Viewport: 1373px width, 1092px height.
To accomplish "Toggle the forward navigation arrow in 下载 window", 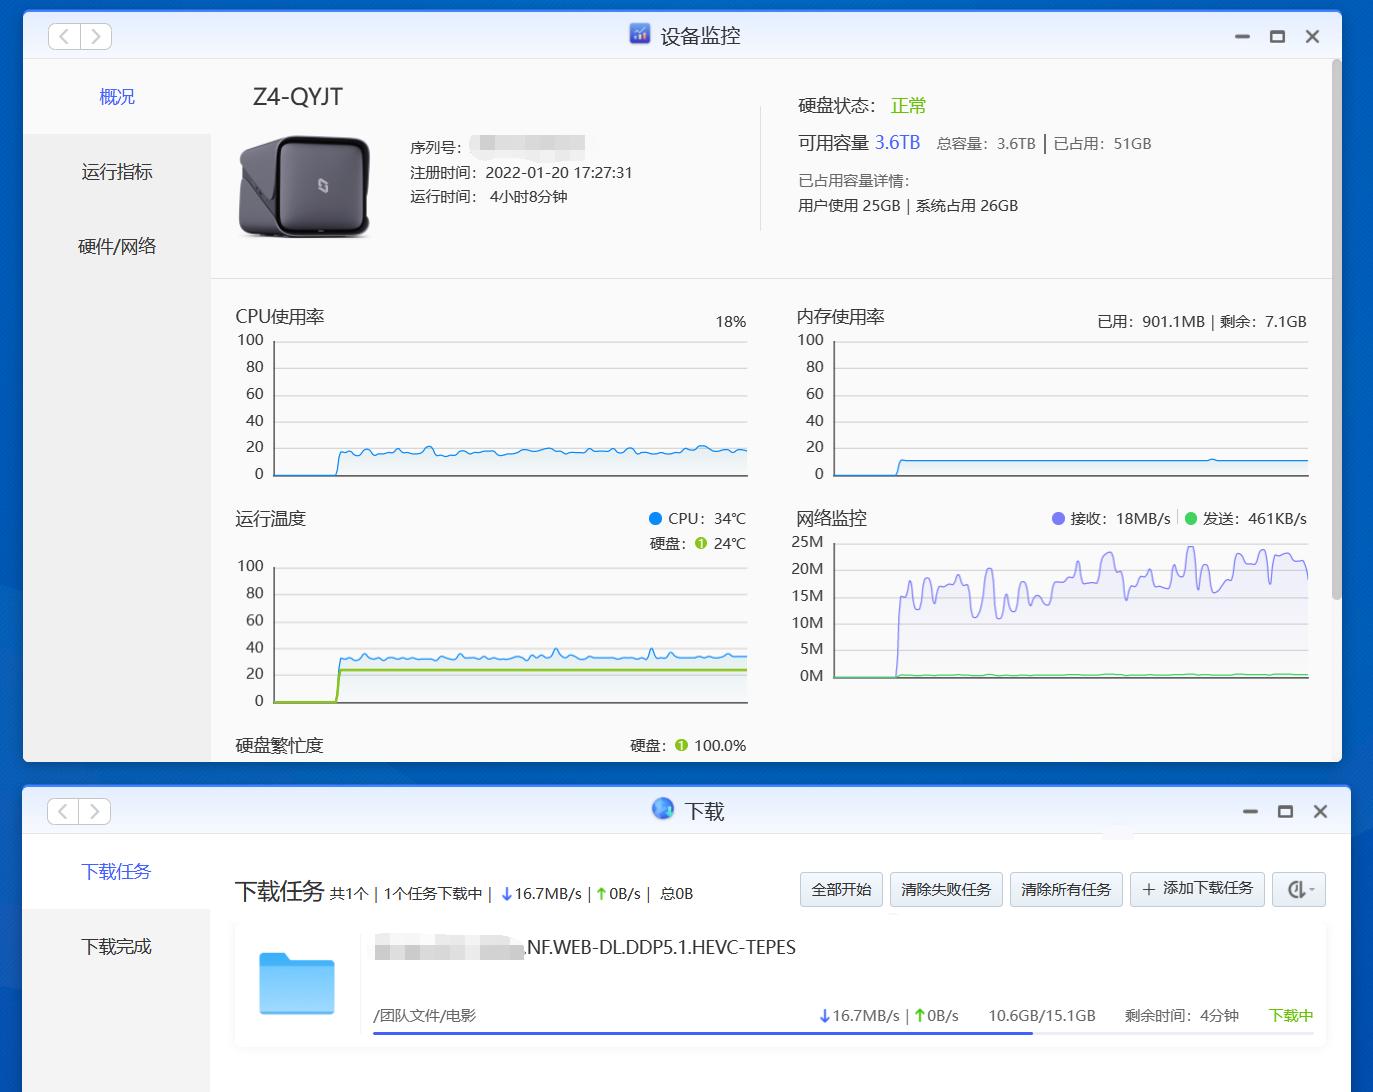I will (x=96, y=810).
